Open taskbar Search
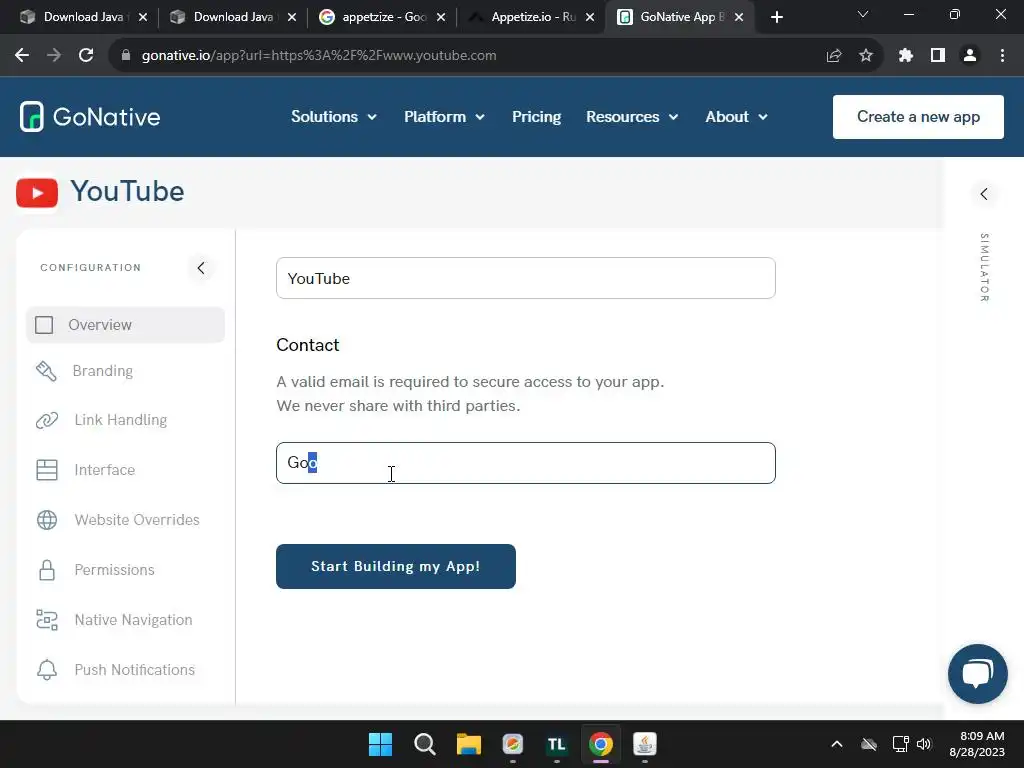 (x=424, y=744)
